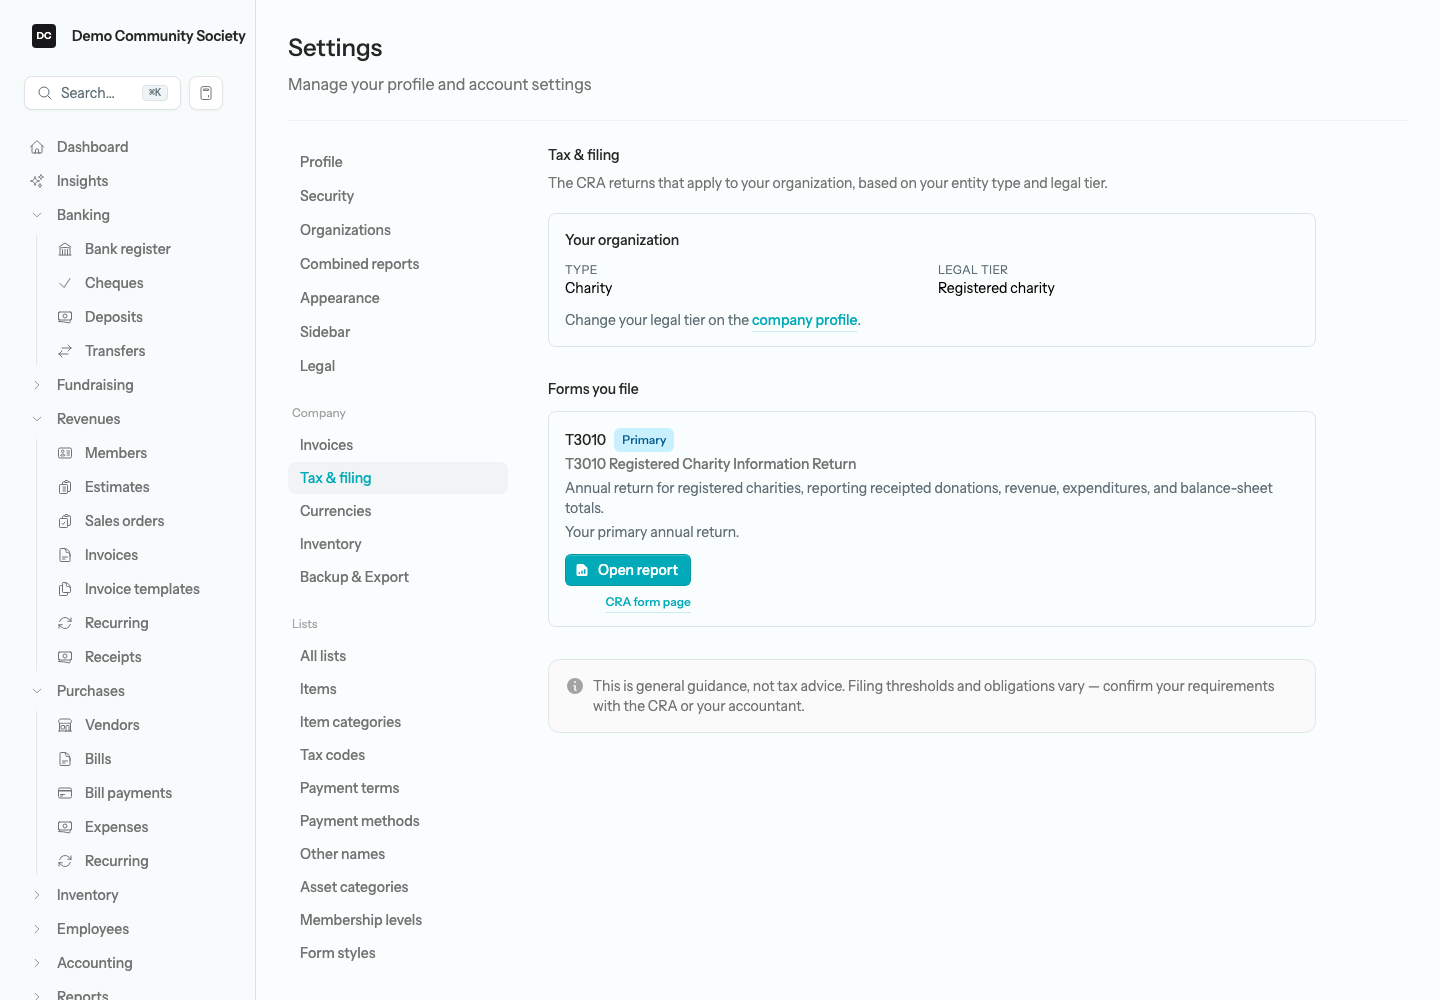Click the Sales orders icon

coord(65,521)
